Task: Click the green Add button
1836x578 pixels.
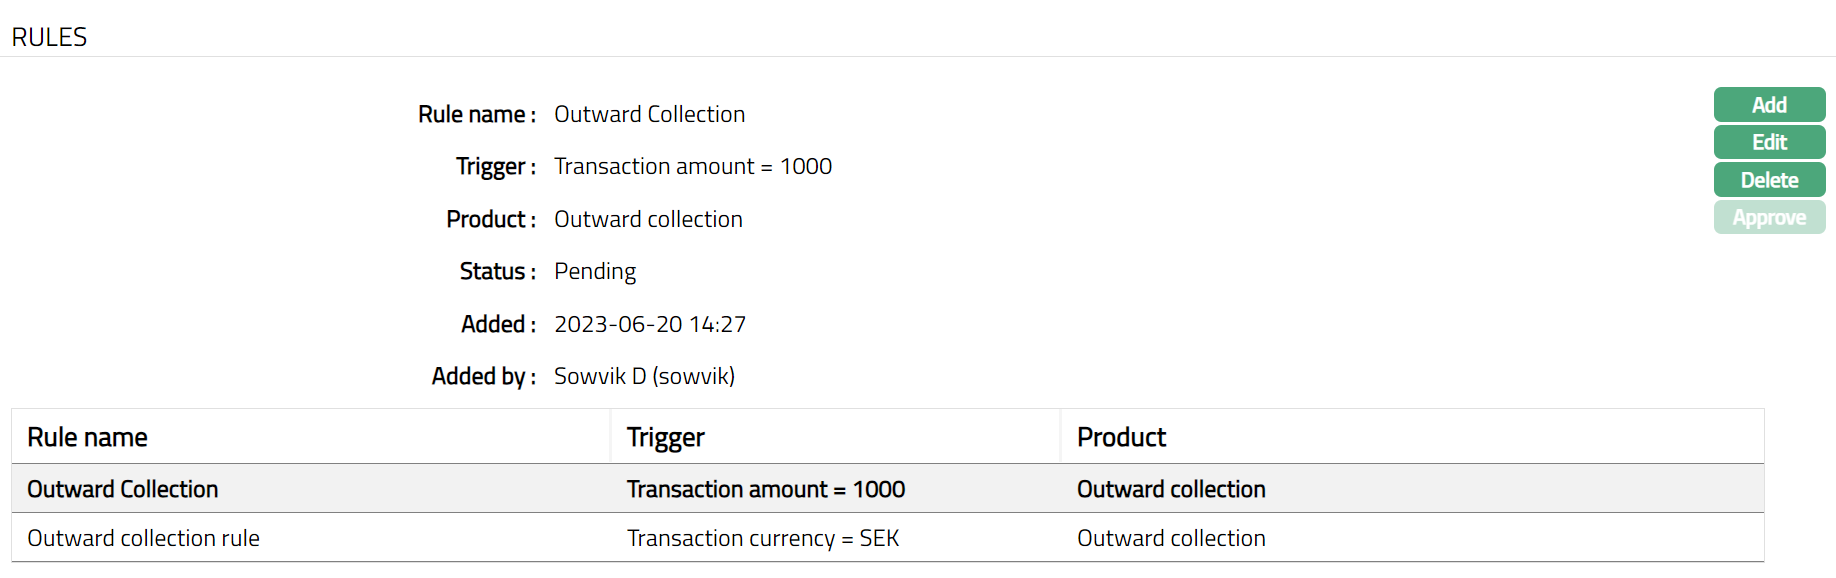Action: coord(1769,105)
